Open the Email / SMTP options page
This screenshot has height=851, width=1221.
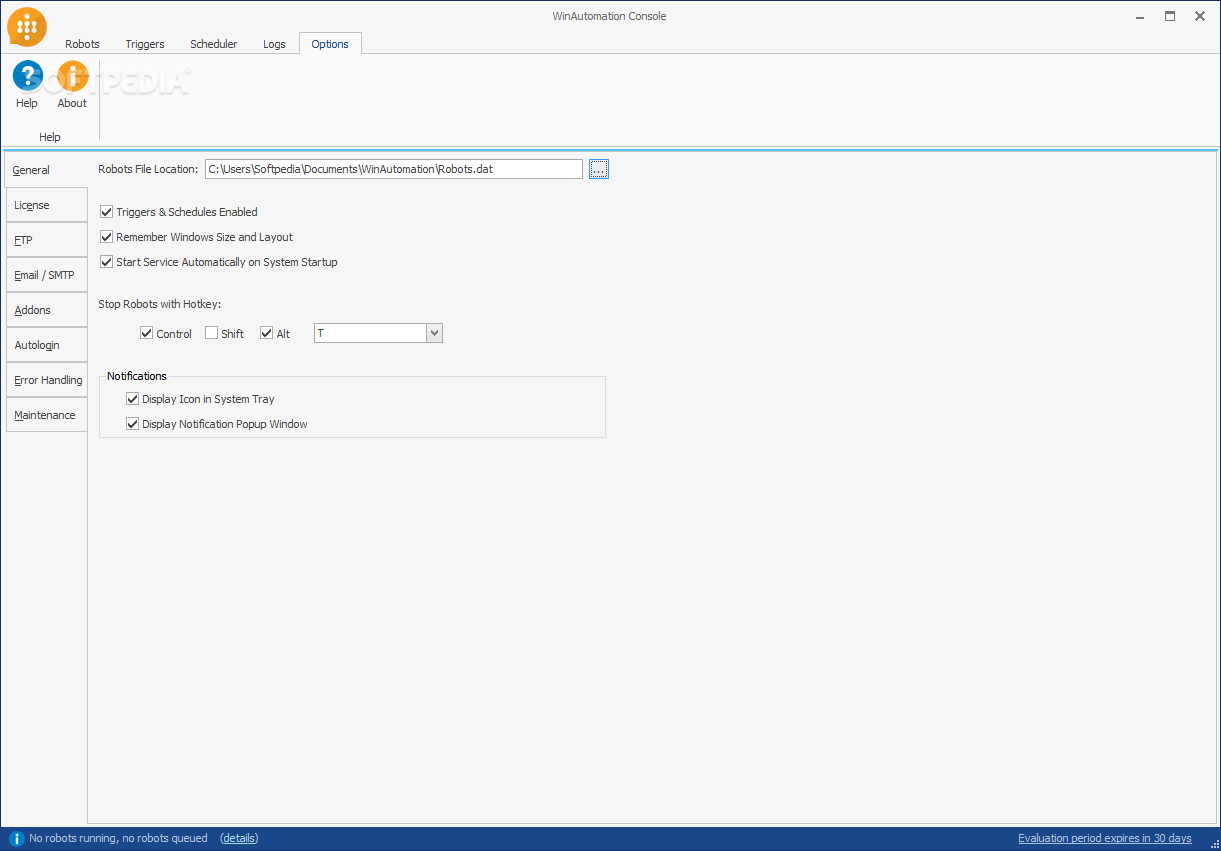(x=47, y=275)
